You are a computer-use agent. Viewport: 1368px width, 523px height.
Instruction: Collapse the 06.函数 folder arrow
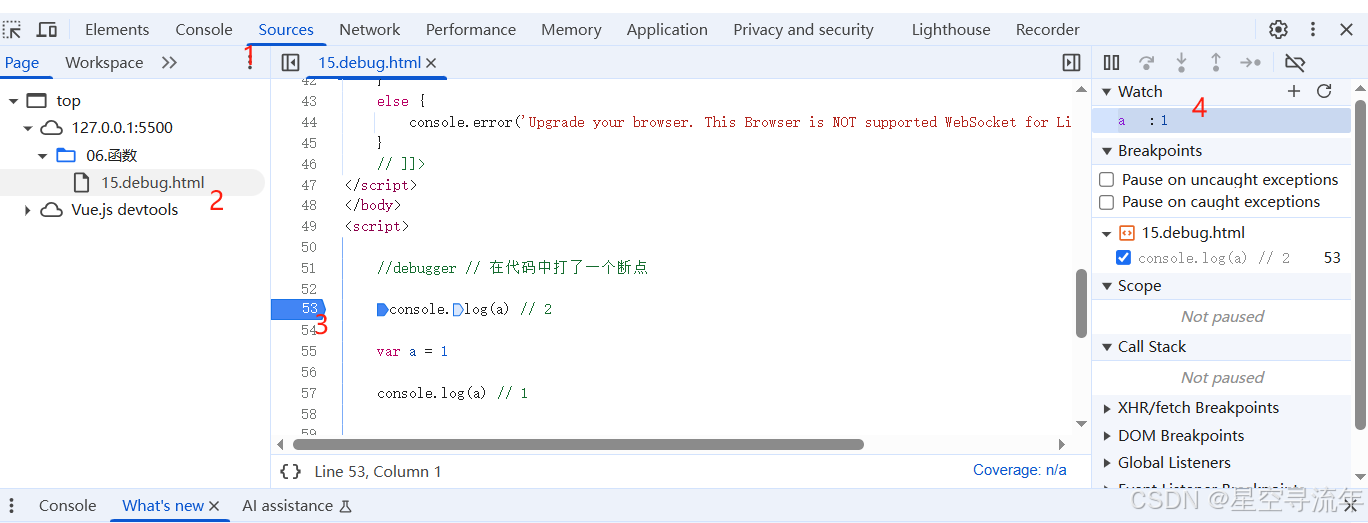coord(43,155)
